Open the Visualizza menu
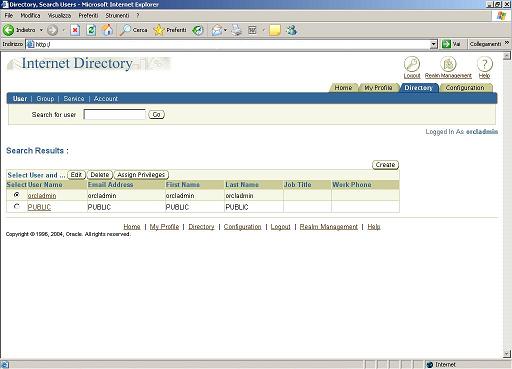 coord(59,15)
